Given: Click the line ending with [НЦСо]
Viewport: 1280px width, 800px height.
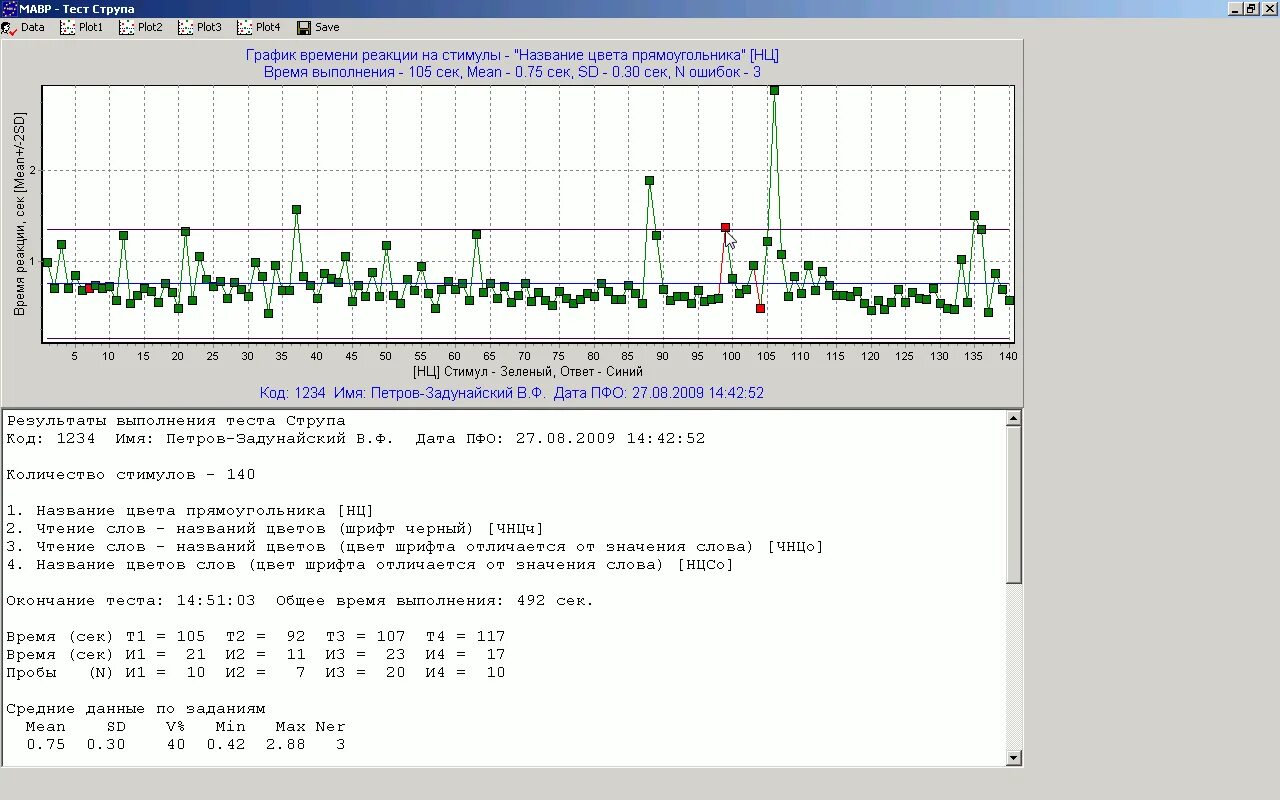Looking at the screenshot, I should (x=370, y=565).
